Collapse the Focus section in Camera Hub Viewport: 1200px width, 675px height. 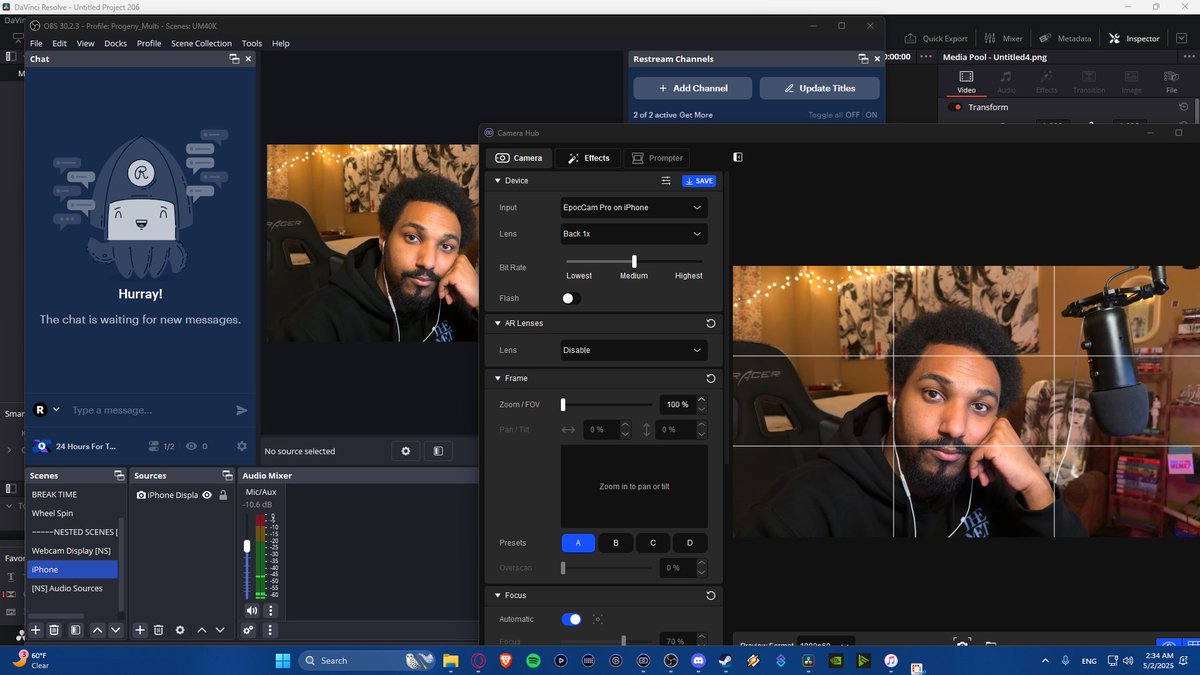497,595
